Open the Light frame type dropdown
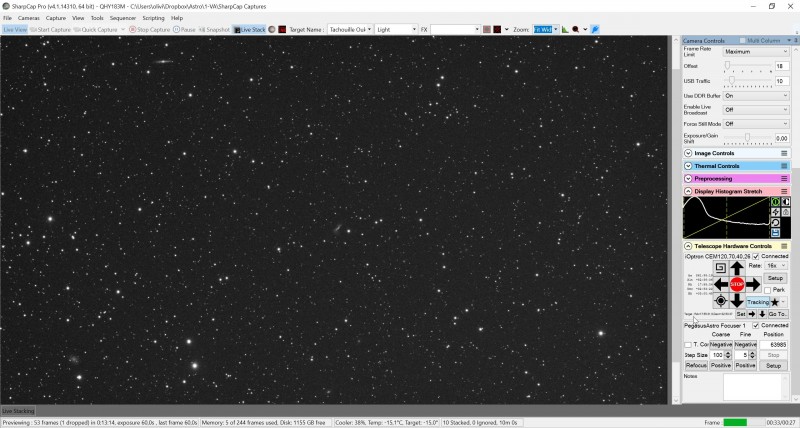This screenshot has width=800, height=428. tap(396, 30)
